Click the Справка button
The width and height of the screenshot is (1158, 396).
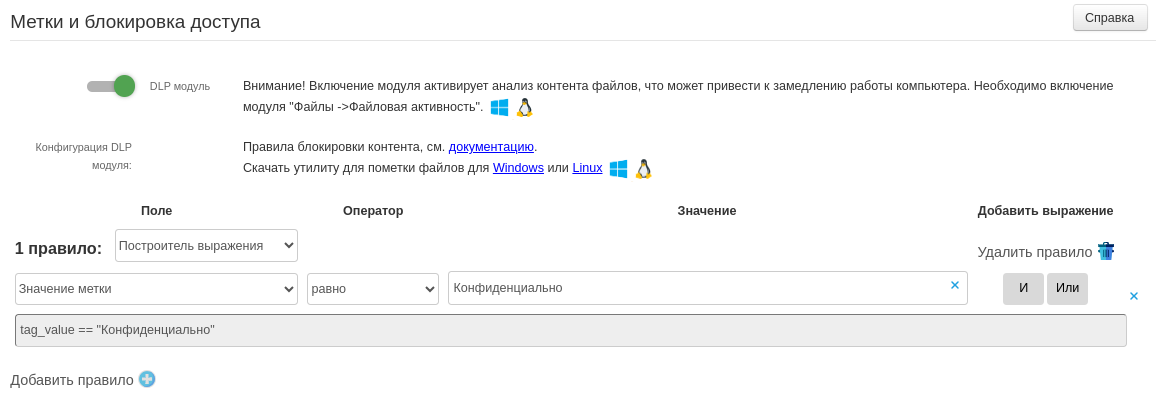1110,18
